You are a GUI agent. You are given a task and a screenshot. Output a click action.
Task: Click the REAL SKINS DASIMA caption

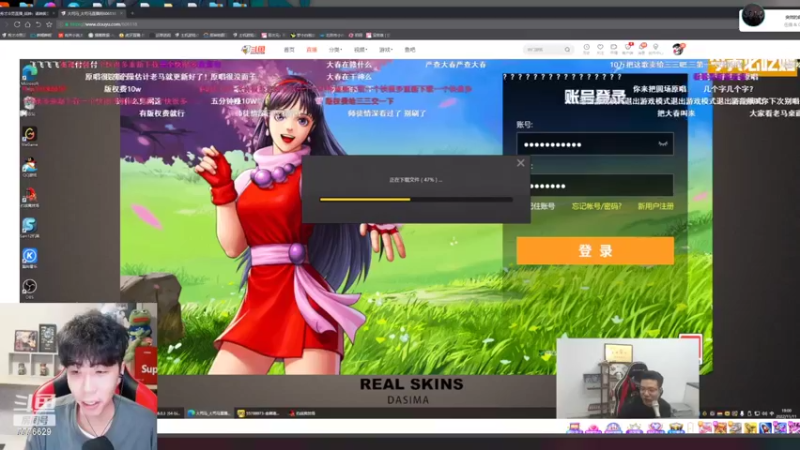411,391
